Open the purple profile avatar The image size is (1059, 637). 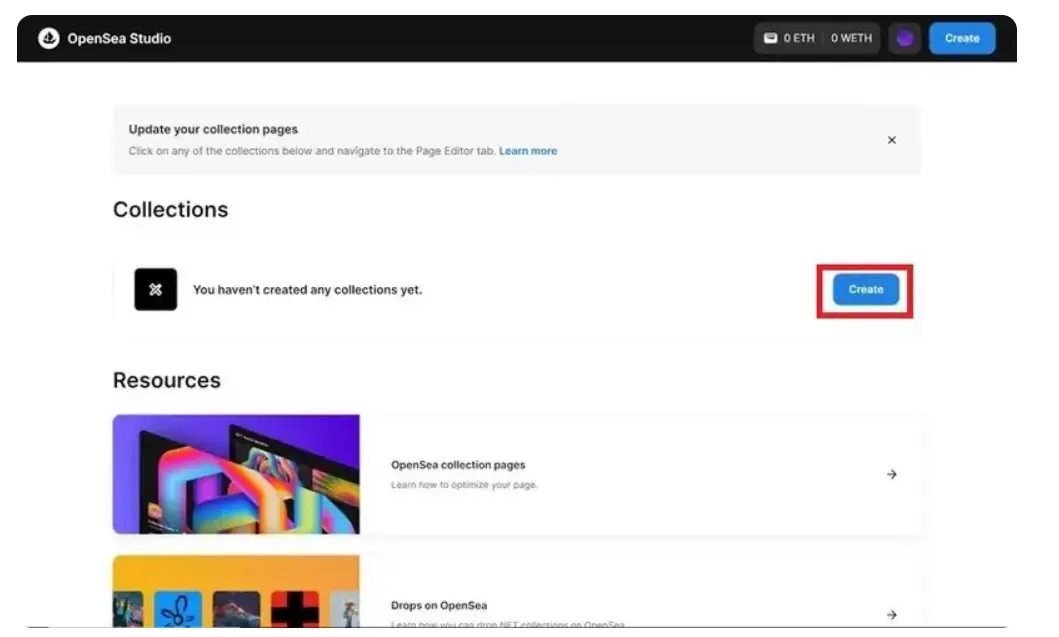tap(904, 39)
